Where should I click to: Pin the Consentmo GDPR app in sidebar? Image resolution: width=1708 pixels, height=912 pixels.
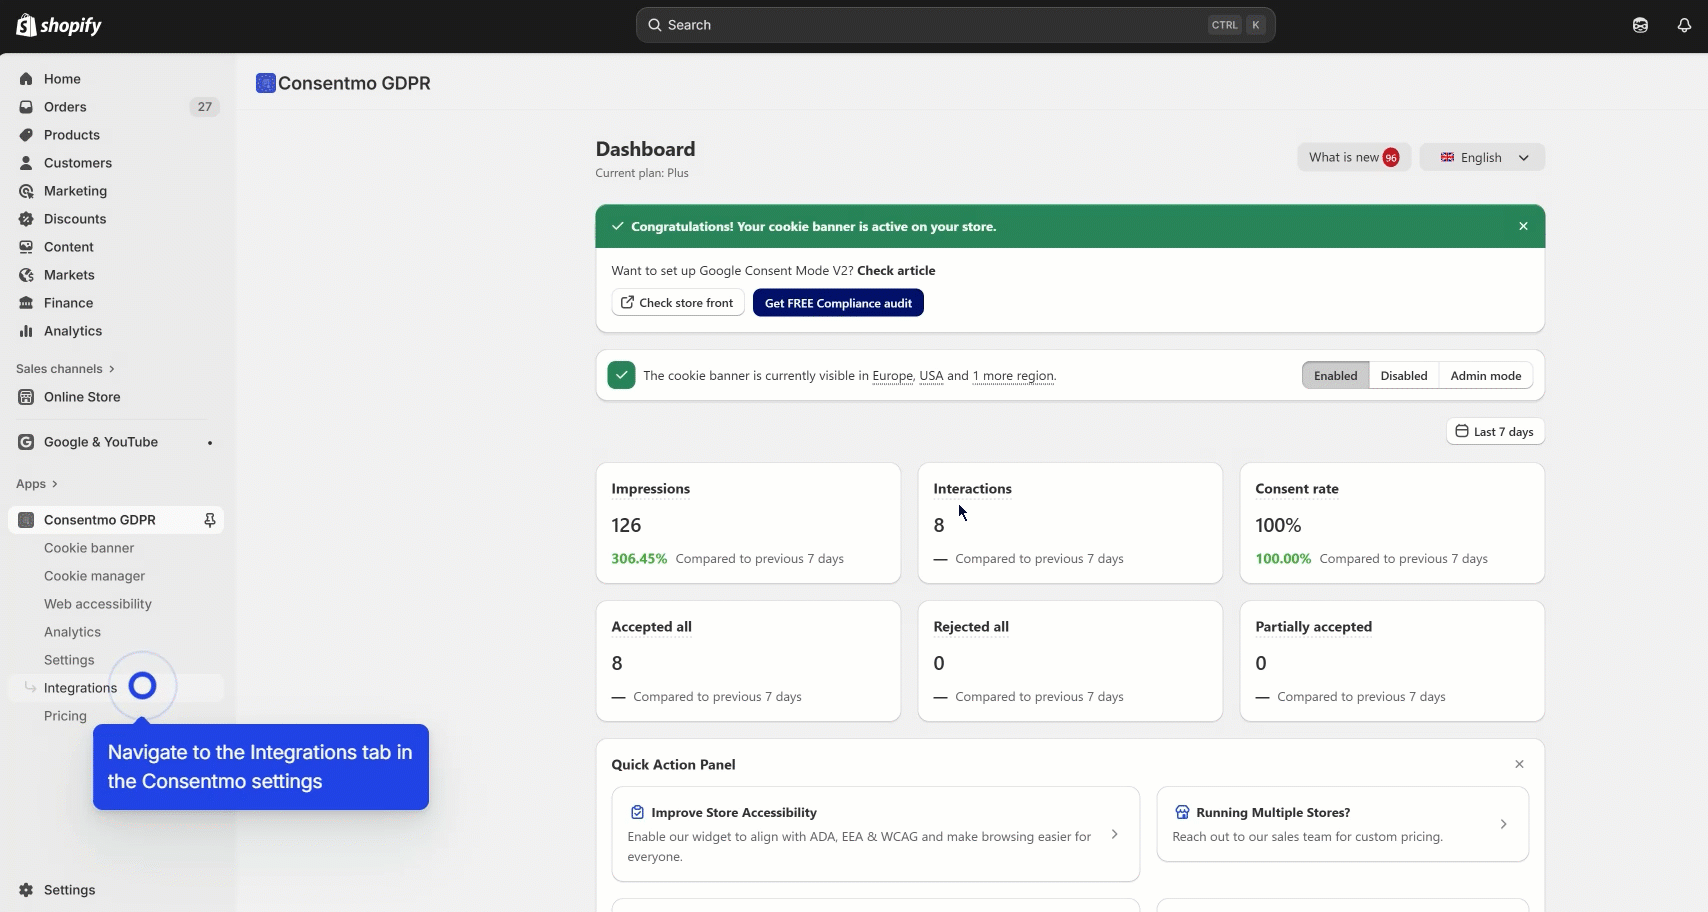point(210,520)
